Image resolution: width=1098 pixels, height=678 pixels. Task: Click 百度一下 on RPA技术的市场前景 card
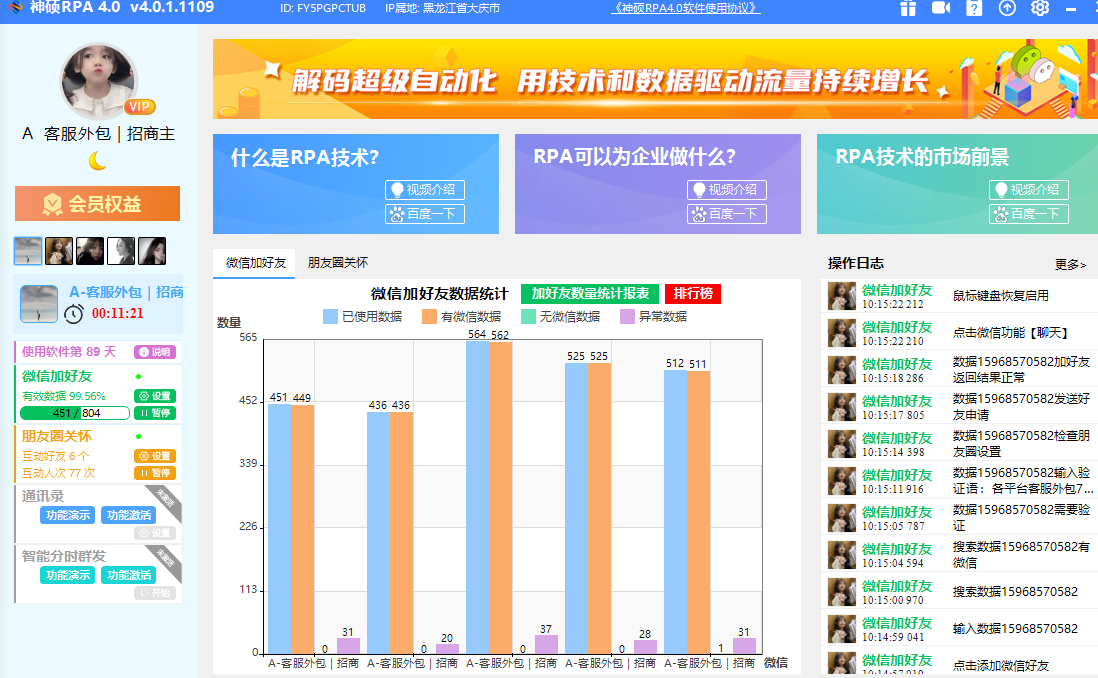[1029, 214]
